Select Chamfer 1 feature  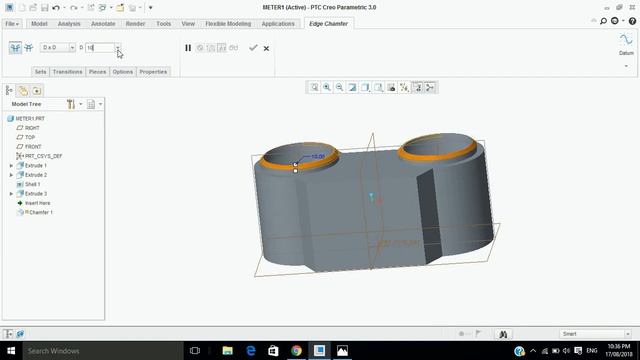point(35,213)
